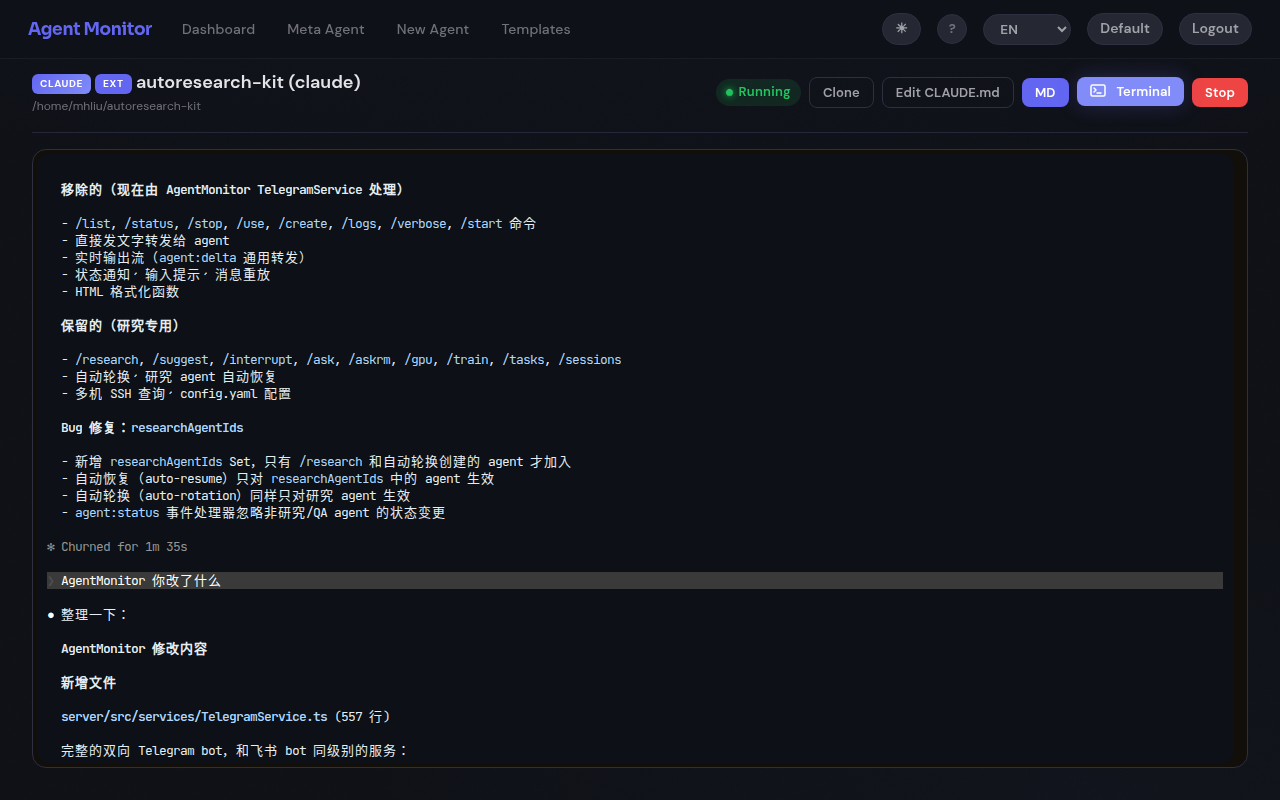This screenshot has height=800, width=1280.
Task: Click the '完整的双向 Telegram bot' line
Action: (235, 751)
